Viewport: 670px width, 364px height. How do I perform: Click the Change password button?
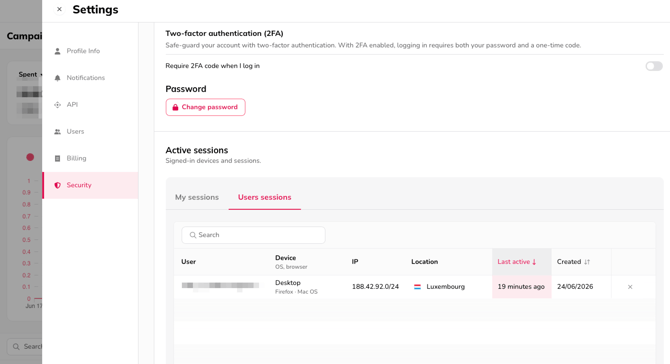click(206, 107)
